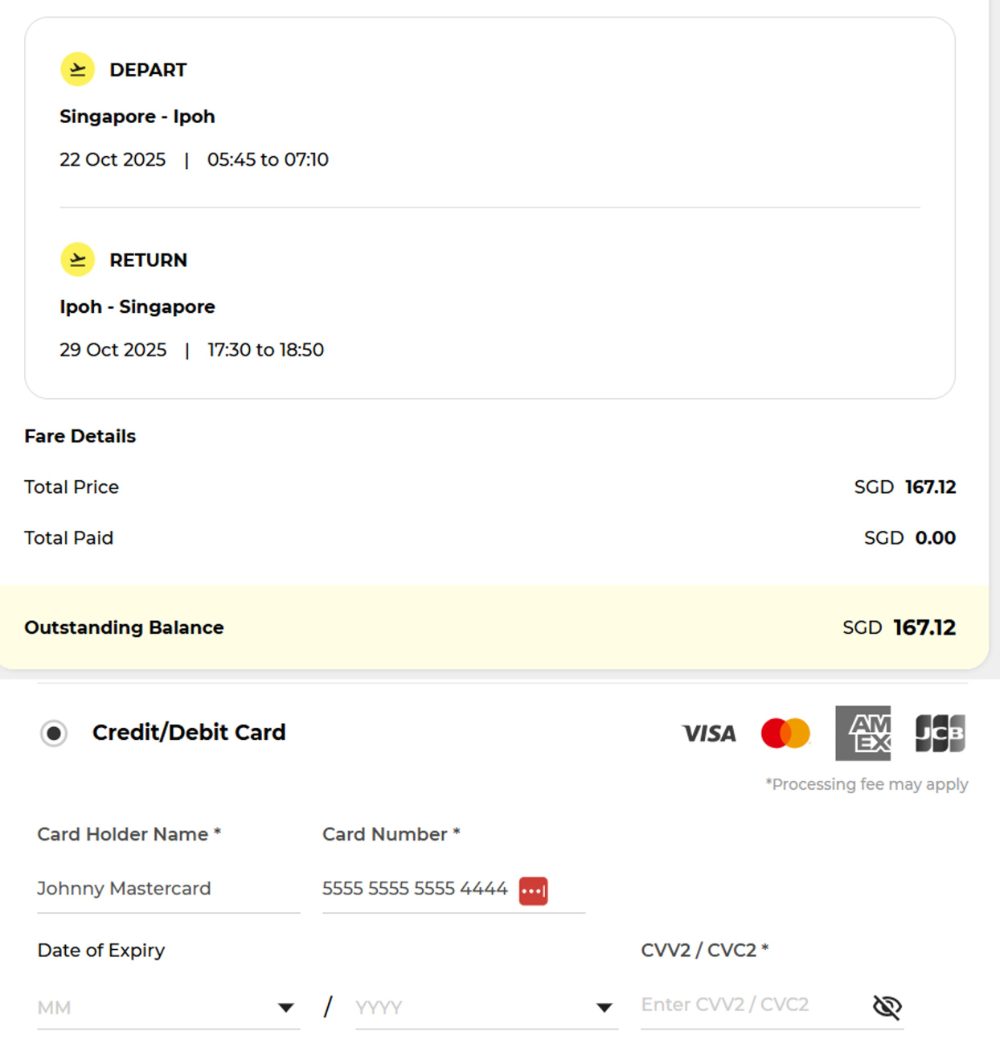Click the Outstanding Balance amount SGD 167.12
1000x1044 pixels.
pos(899,628)
